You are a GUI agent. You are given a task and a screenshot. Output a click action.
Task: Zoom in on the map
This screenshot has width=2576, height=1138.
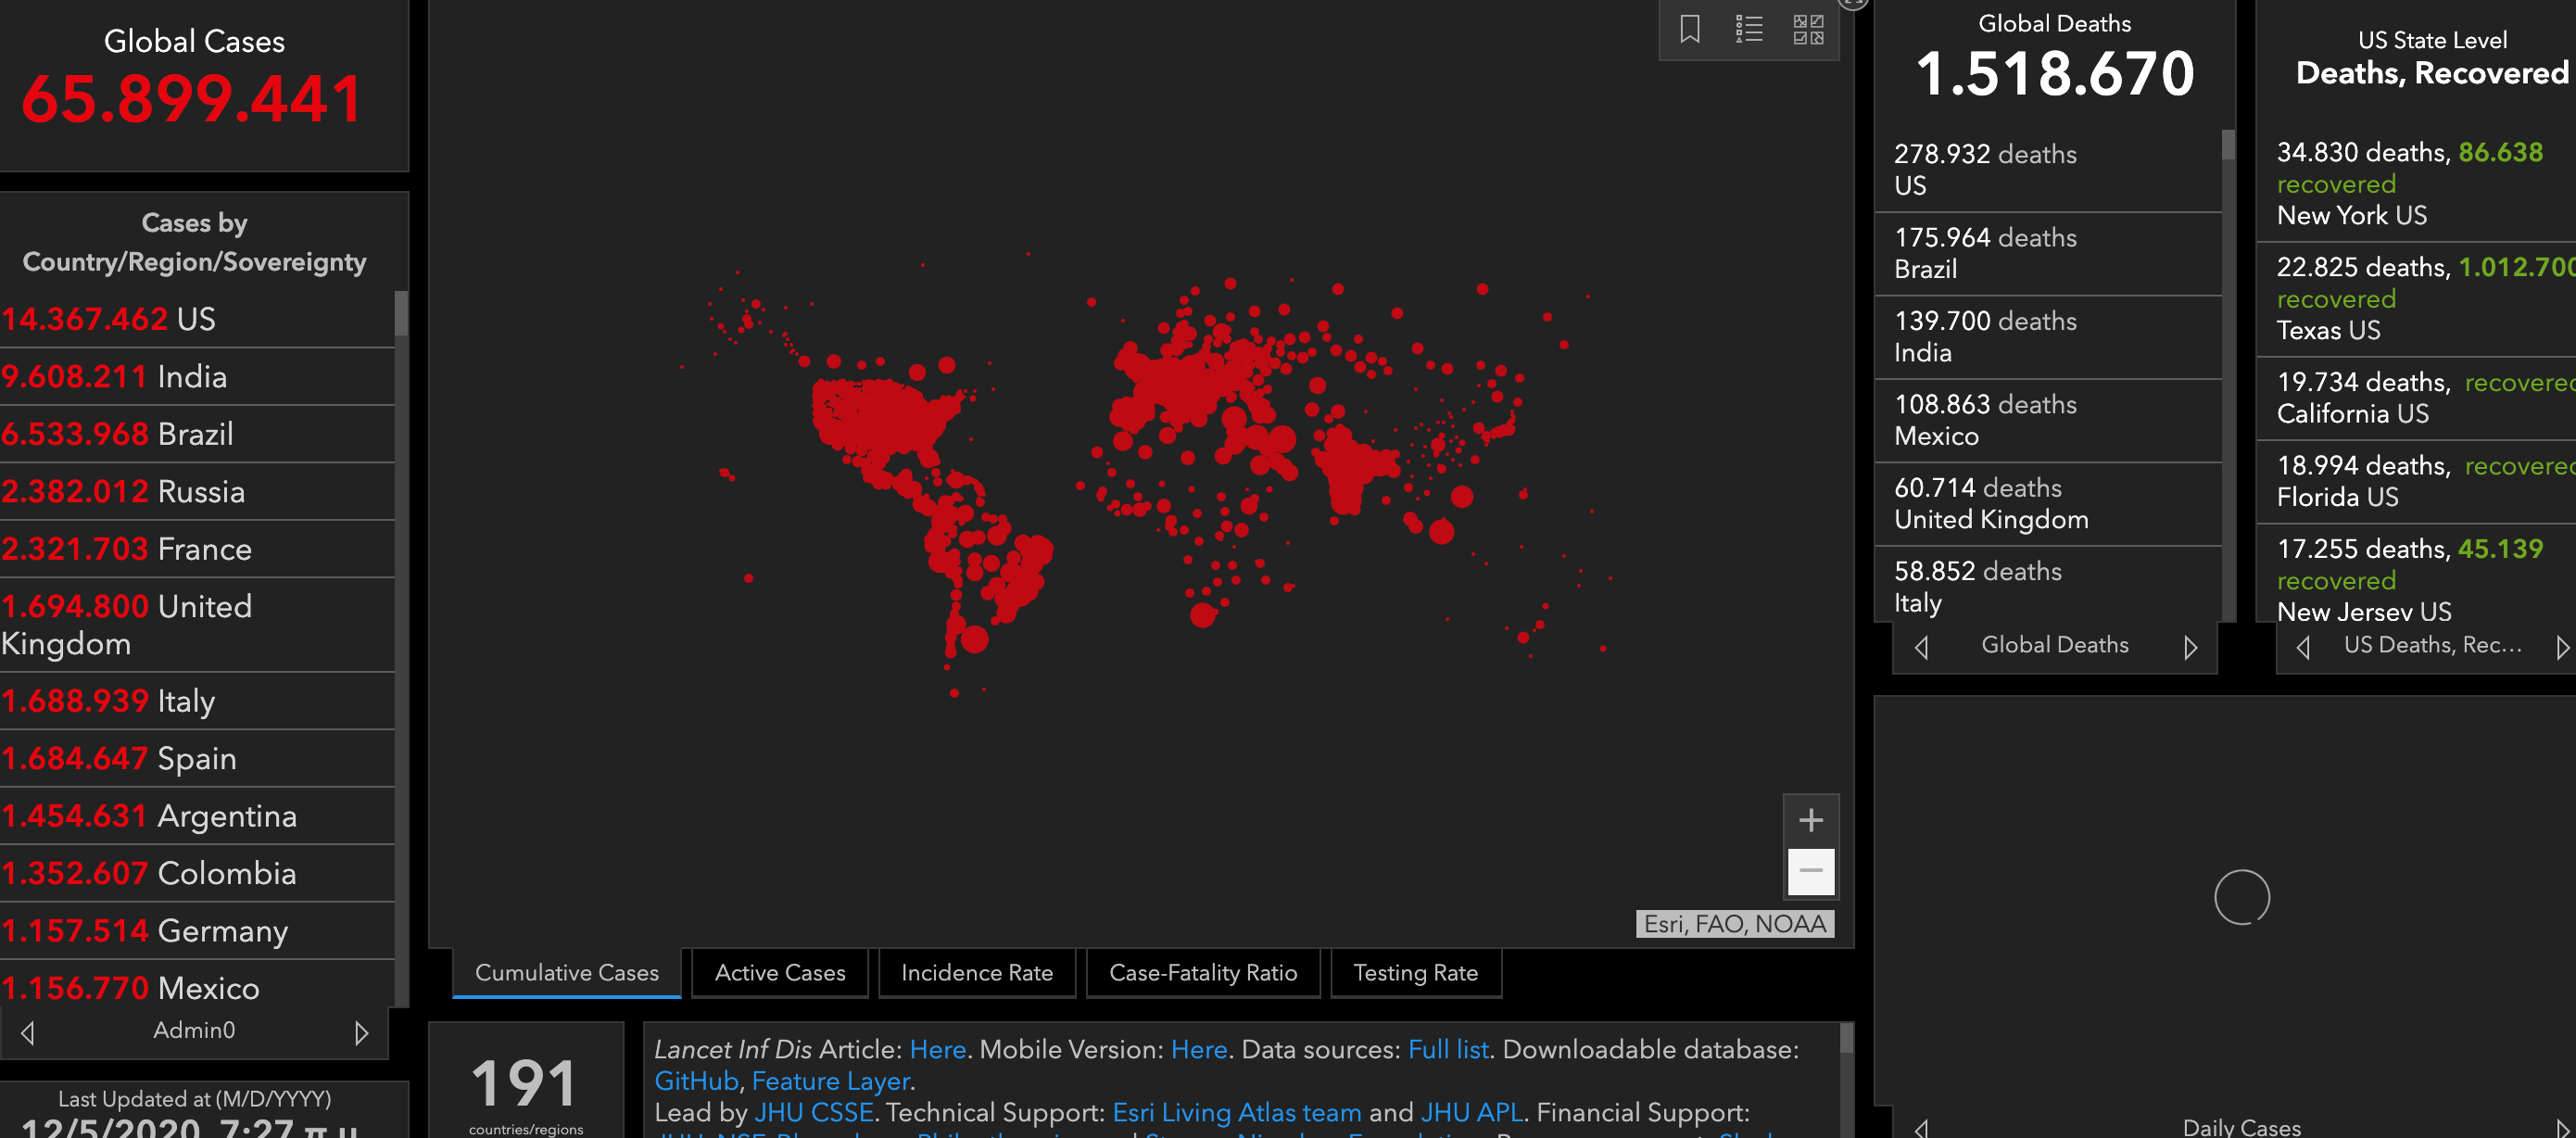tap(1810, 821)
